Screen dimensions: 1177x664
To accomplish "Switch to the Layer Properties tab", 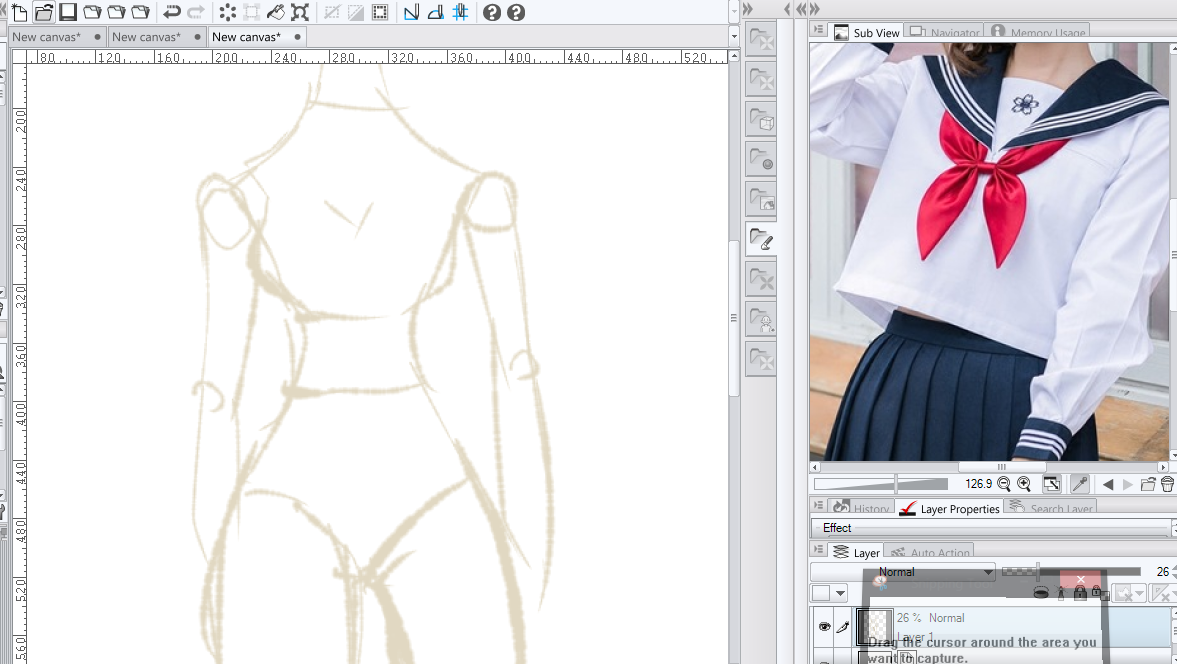I will (x=950, y=508).
